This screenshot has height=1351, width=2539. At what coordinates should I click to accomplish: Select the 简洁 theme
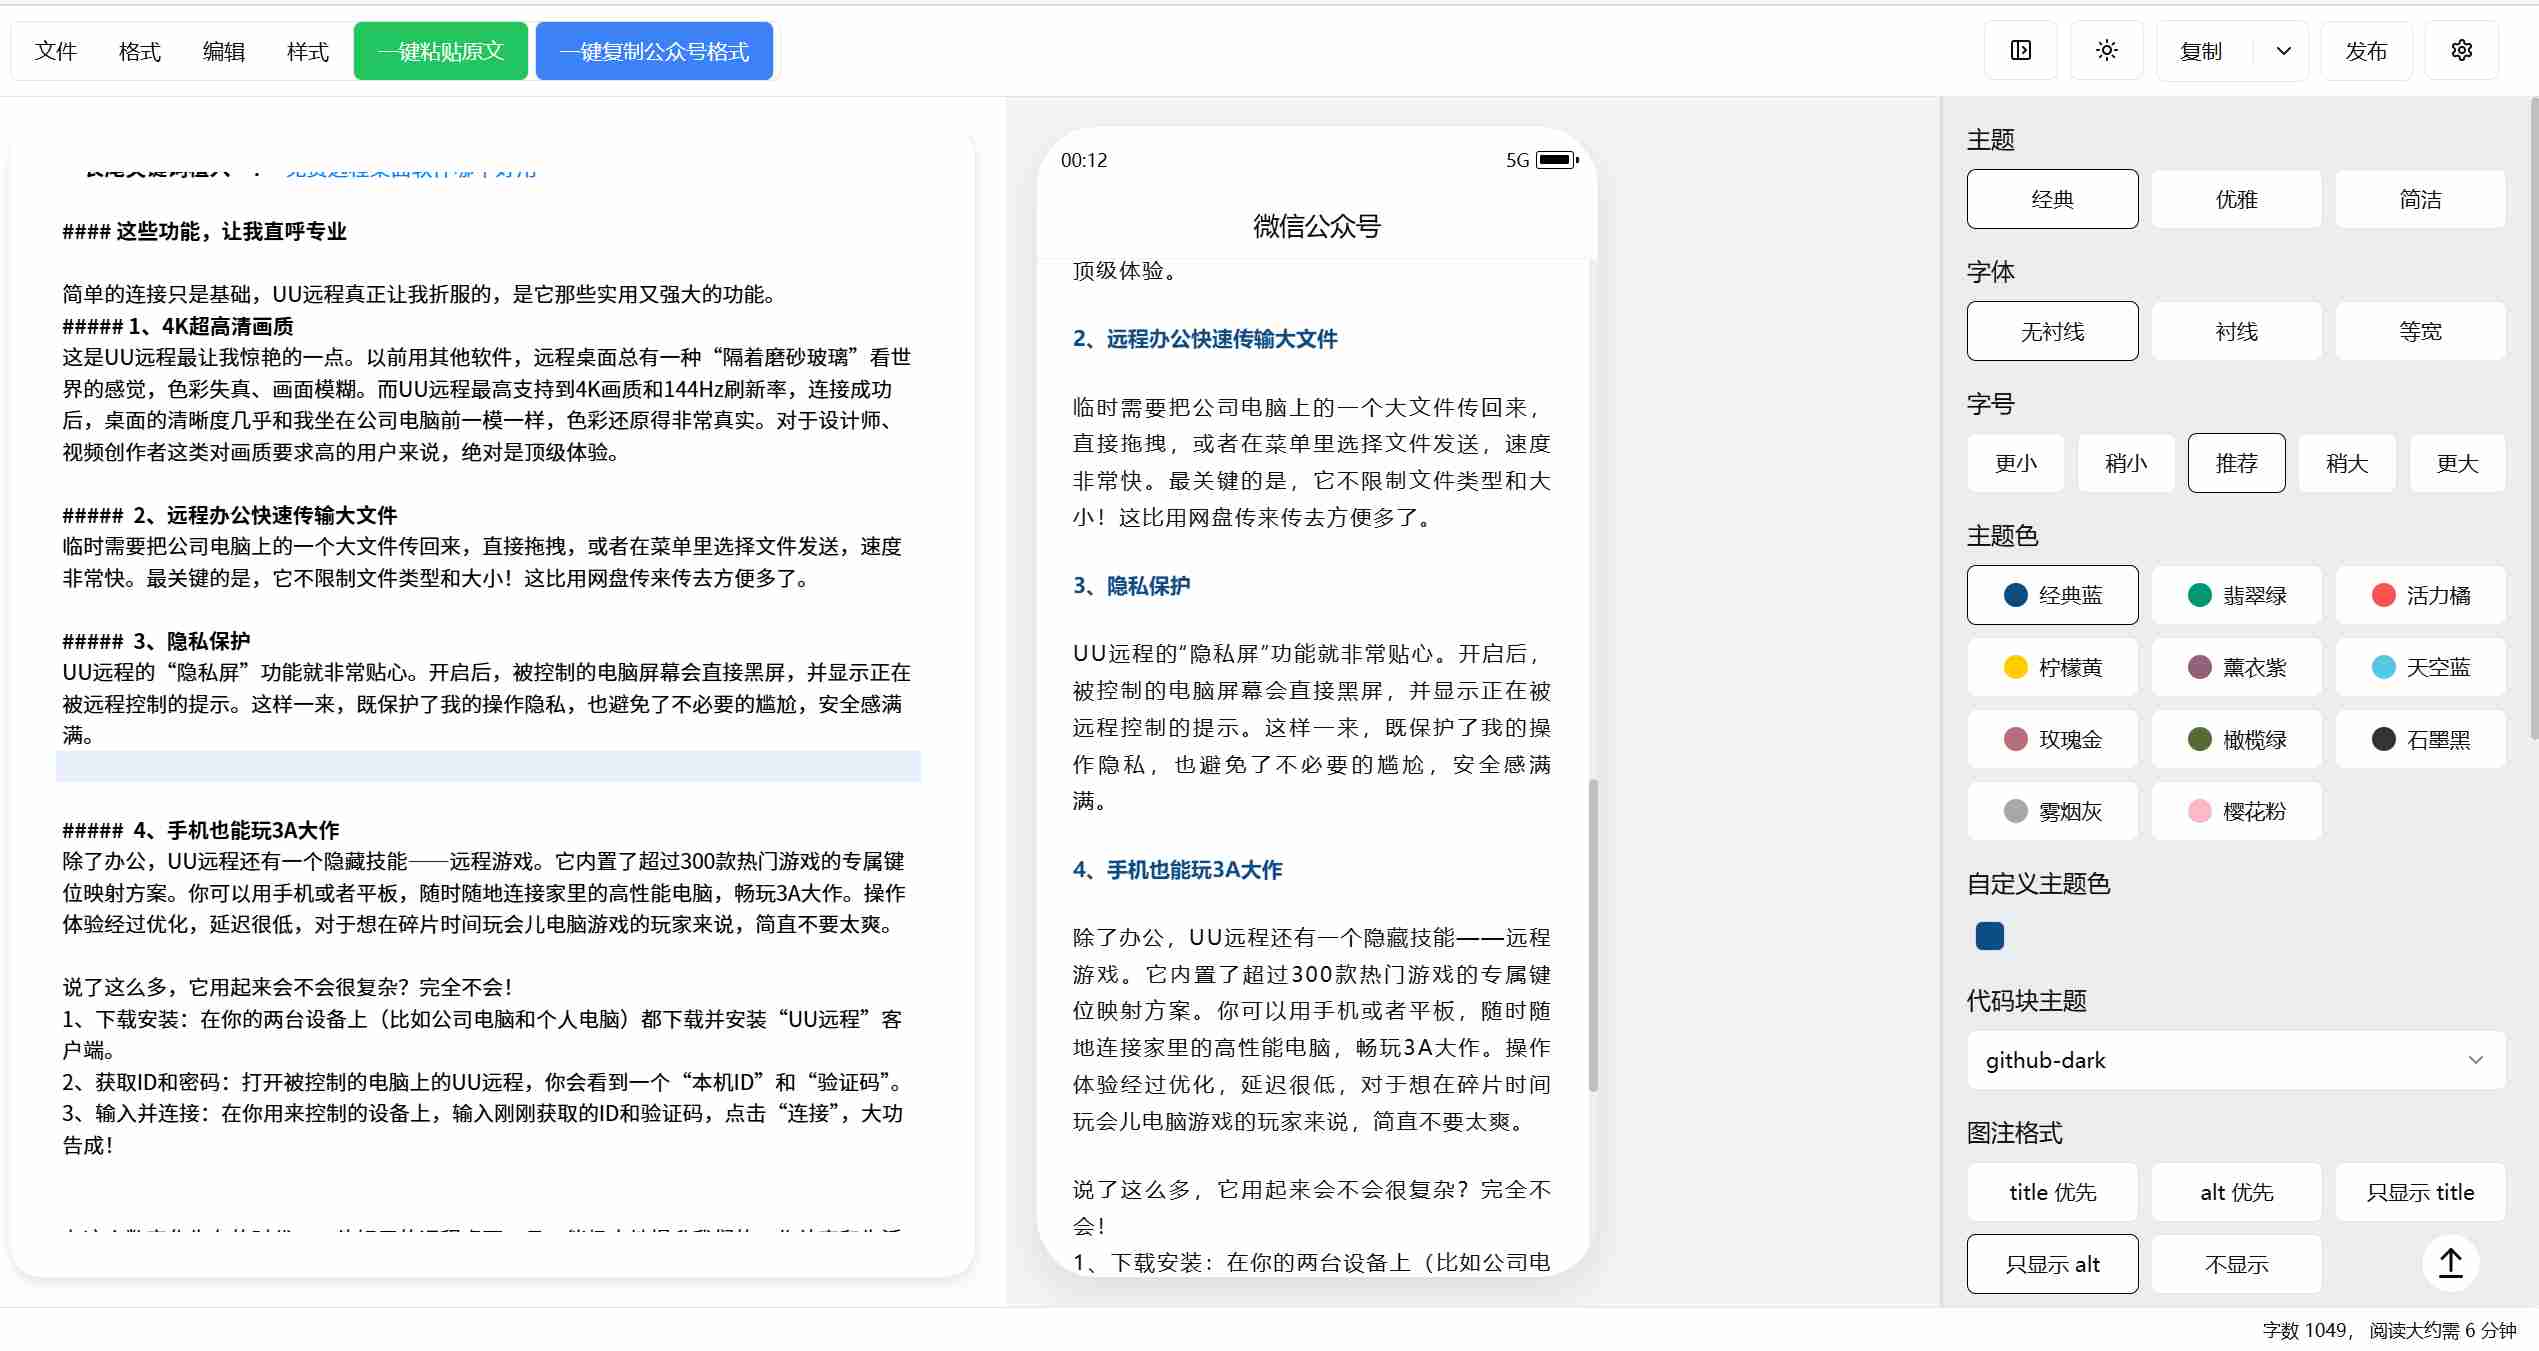2420,199
